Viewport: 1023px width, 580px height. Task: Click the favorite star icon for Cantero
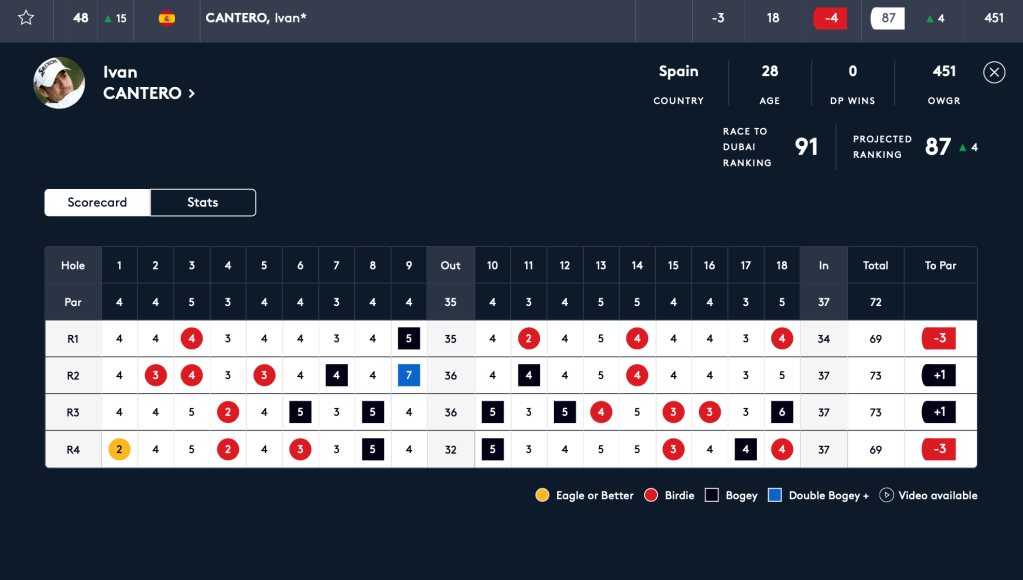tap(26, 18)
